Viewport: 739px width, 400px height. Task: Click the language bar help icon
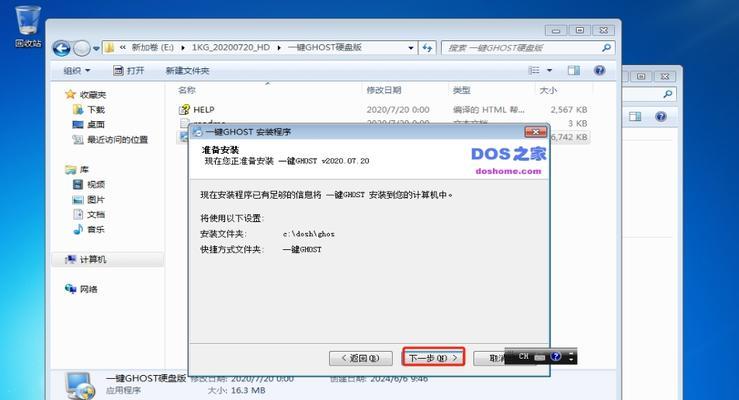[556, 357]
